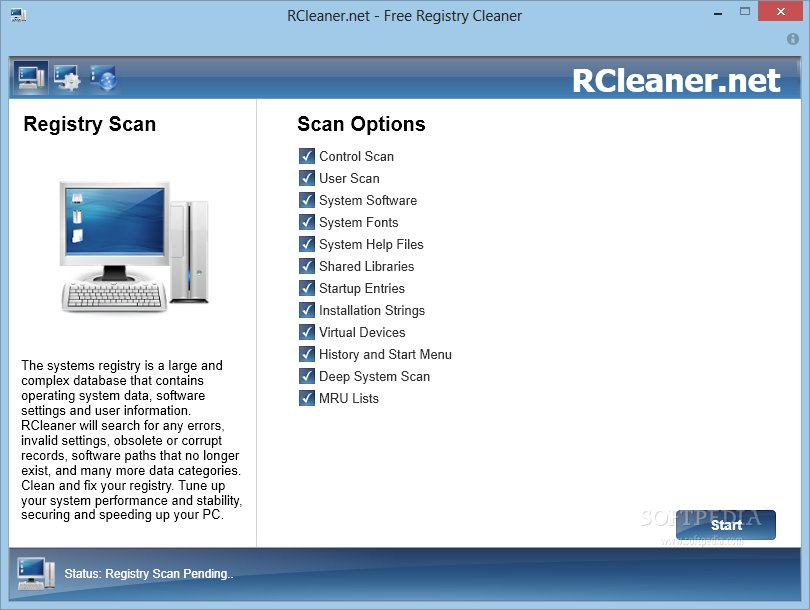This screenshot has width=810, height=610.
Task: Minimize the RCleaner window
Action: coord(718,13)
